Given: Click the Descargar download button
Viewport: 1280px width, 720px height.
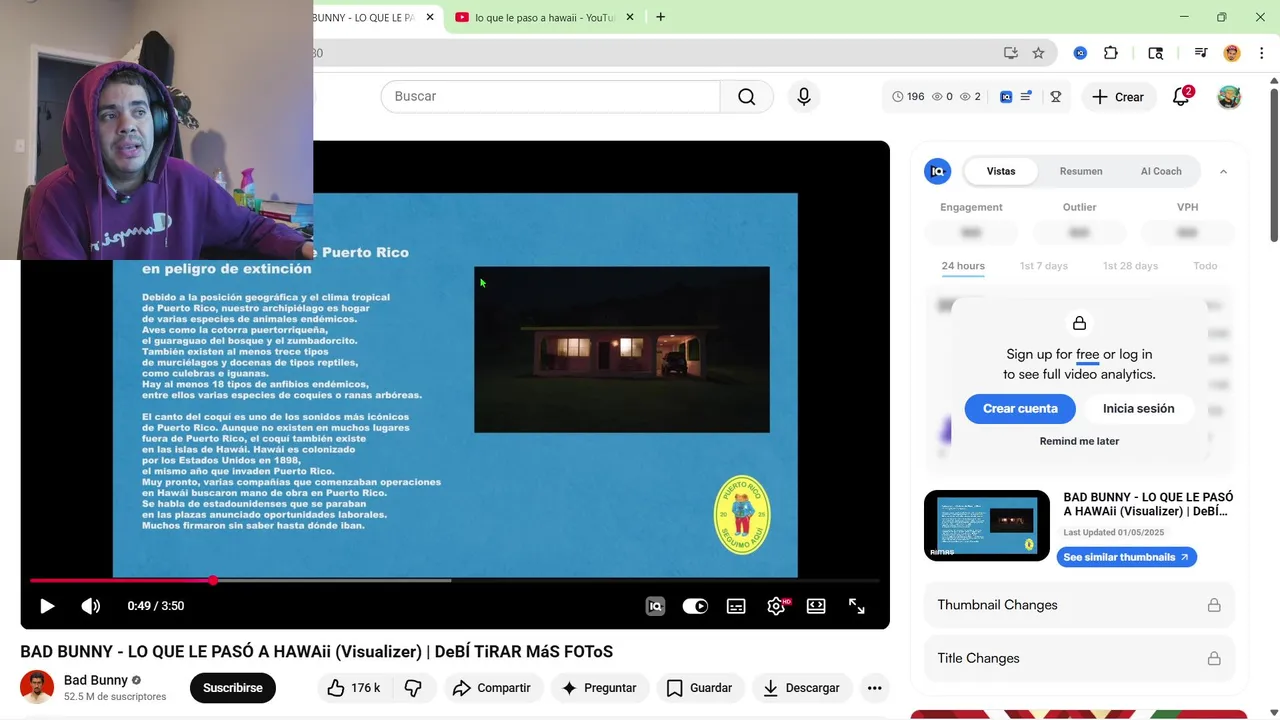Looking at the screenshot, I should coord(802,688).
